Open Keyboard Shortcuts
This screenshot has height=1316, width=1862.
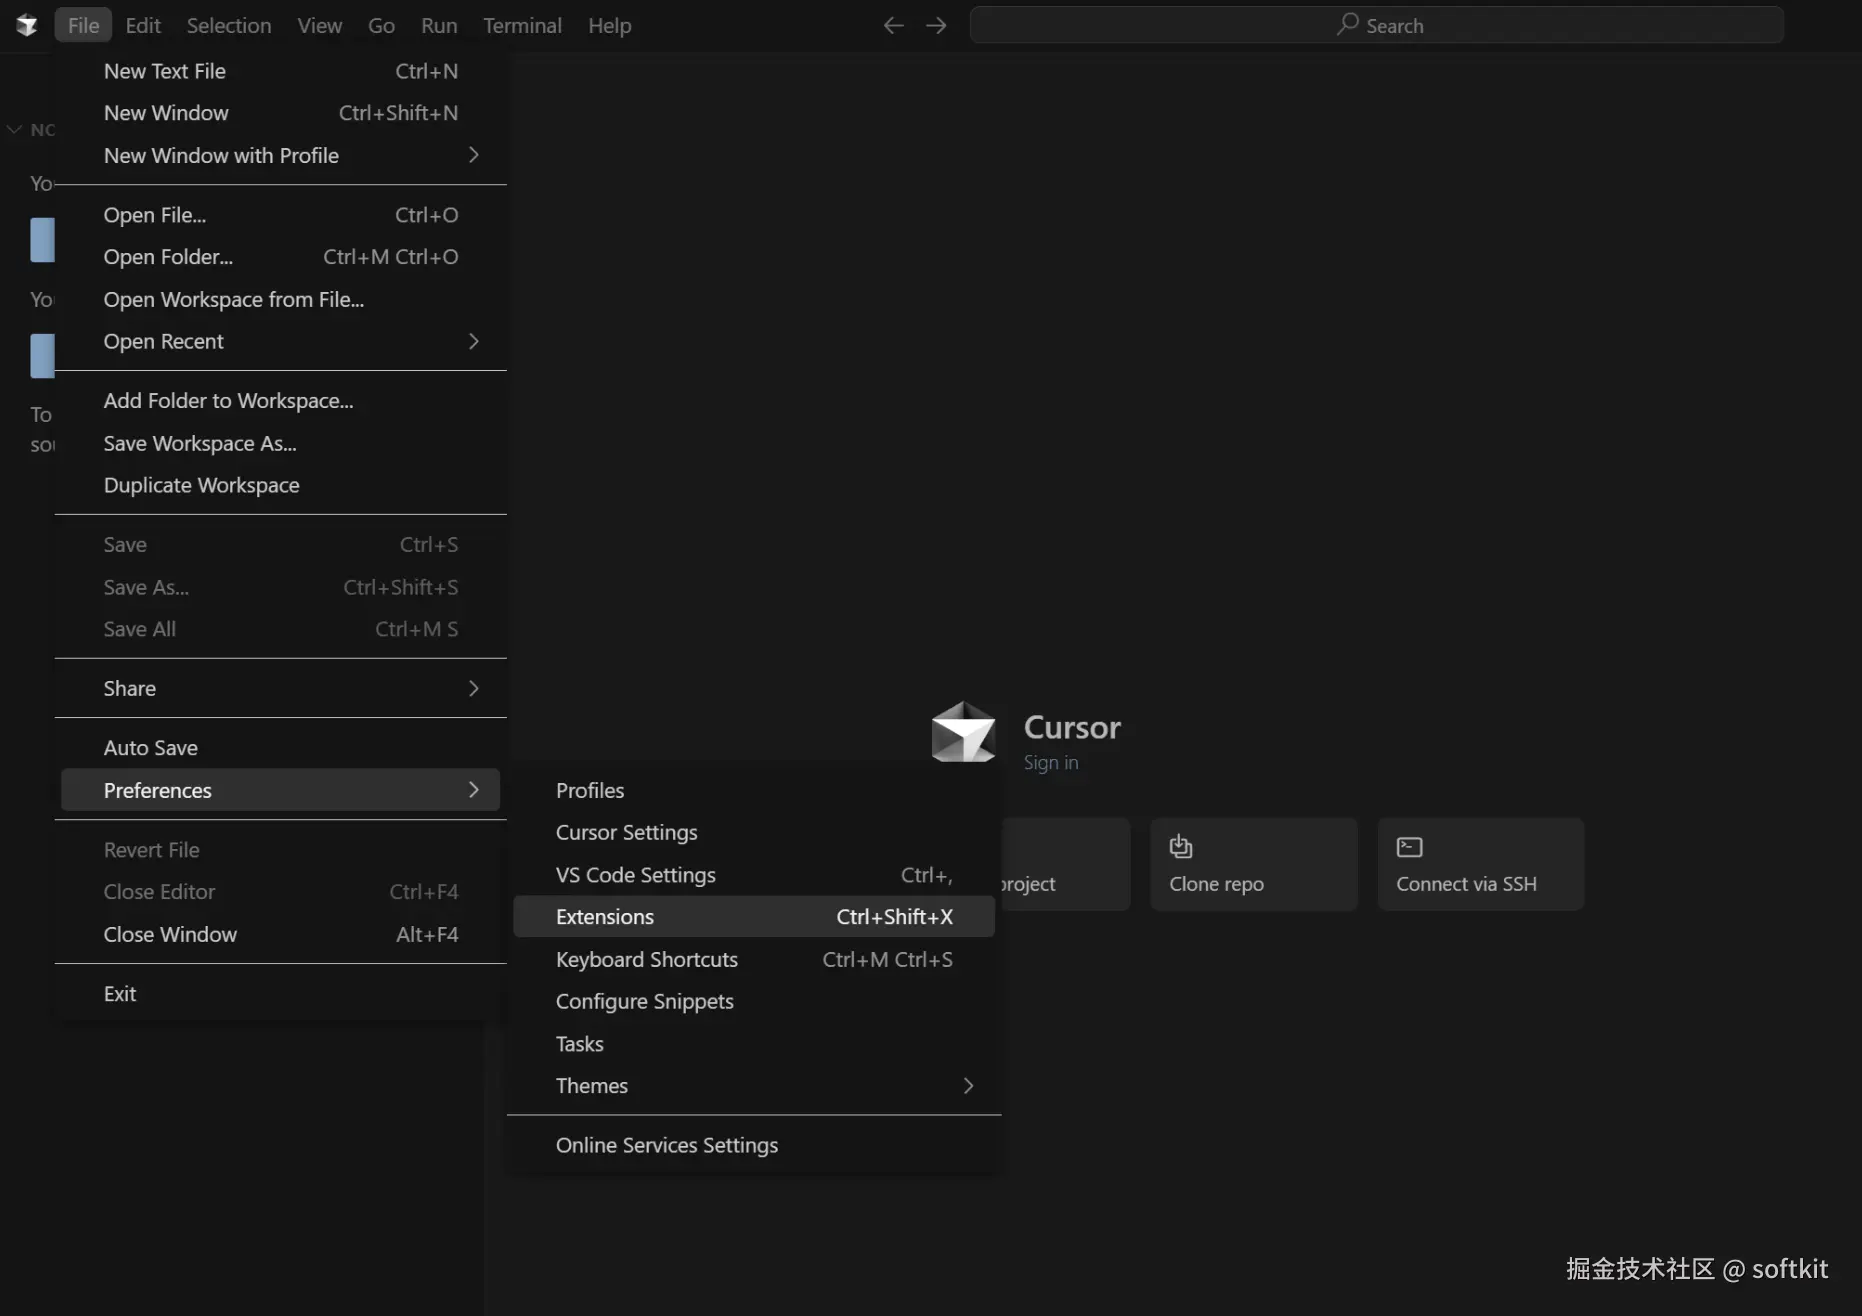[x=754, y=959]
